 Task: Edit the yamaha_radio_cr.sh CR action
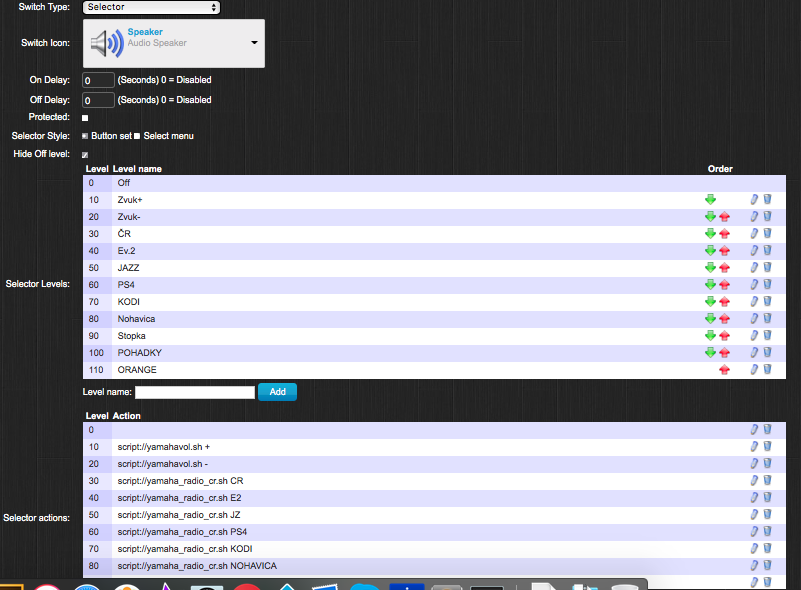[x=754, y=481]
